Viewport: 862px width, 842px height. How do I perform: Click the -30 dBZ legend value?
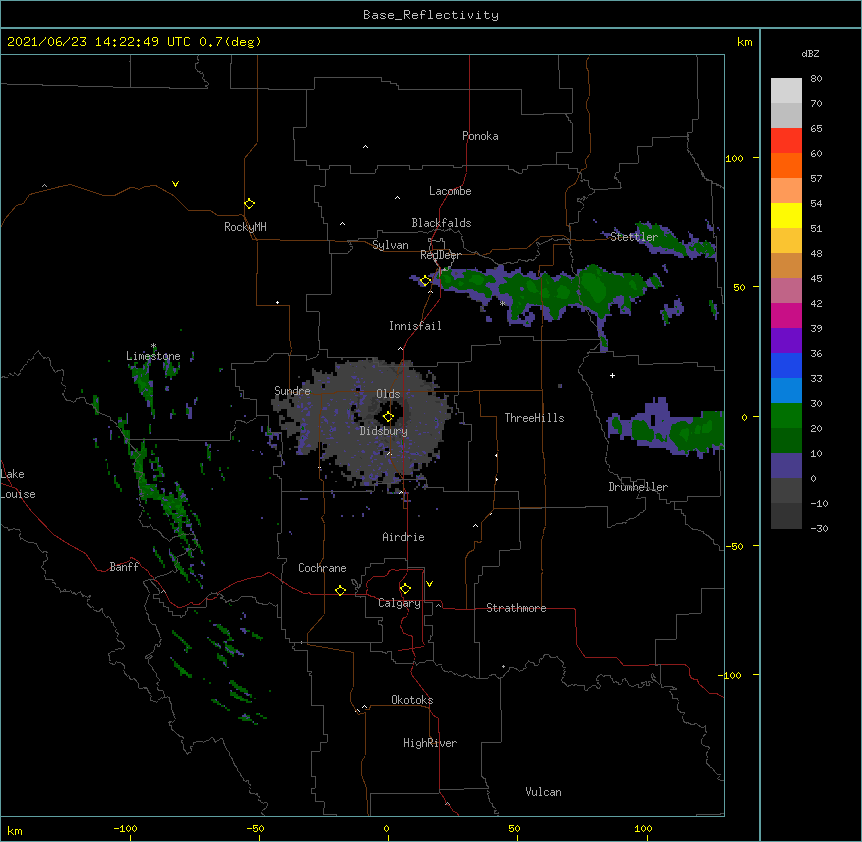pyautogui.click(x=819, y=528)
